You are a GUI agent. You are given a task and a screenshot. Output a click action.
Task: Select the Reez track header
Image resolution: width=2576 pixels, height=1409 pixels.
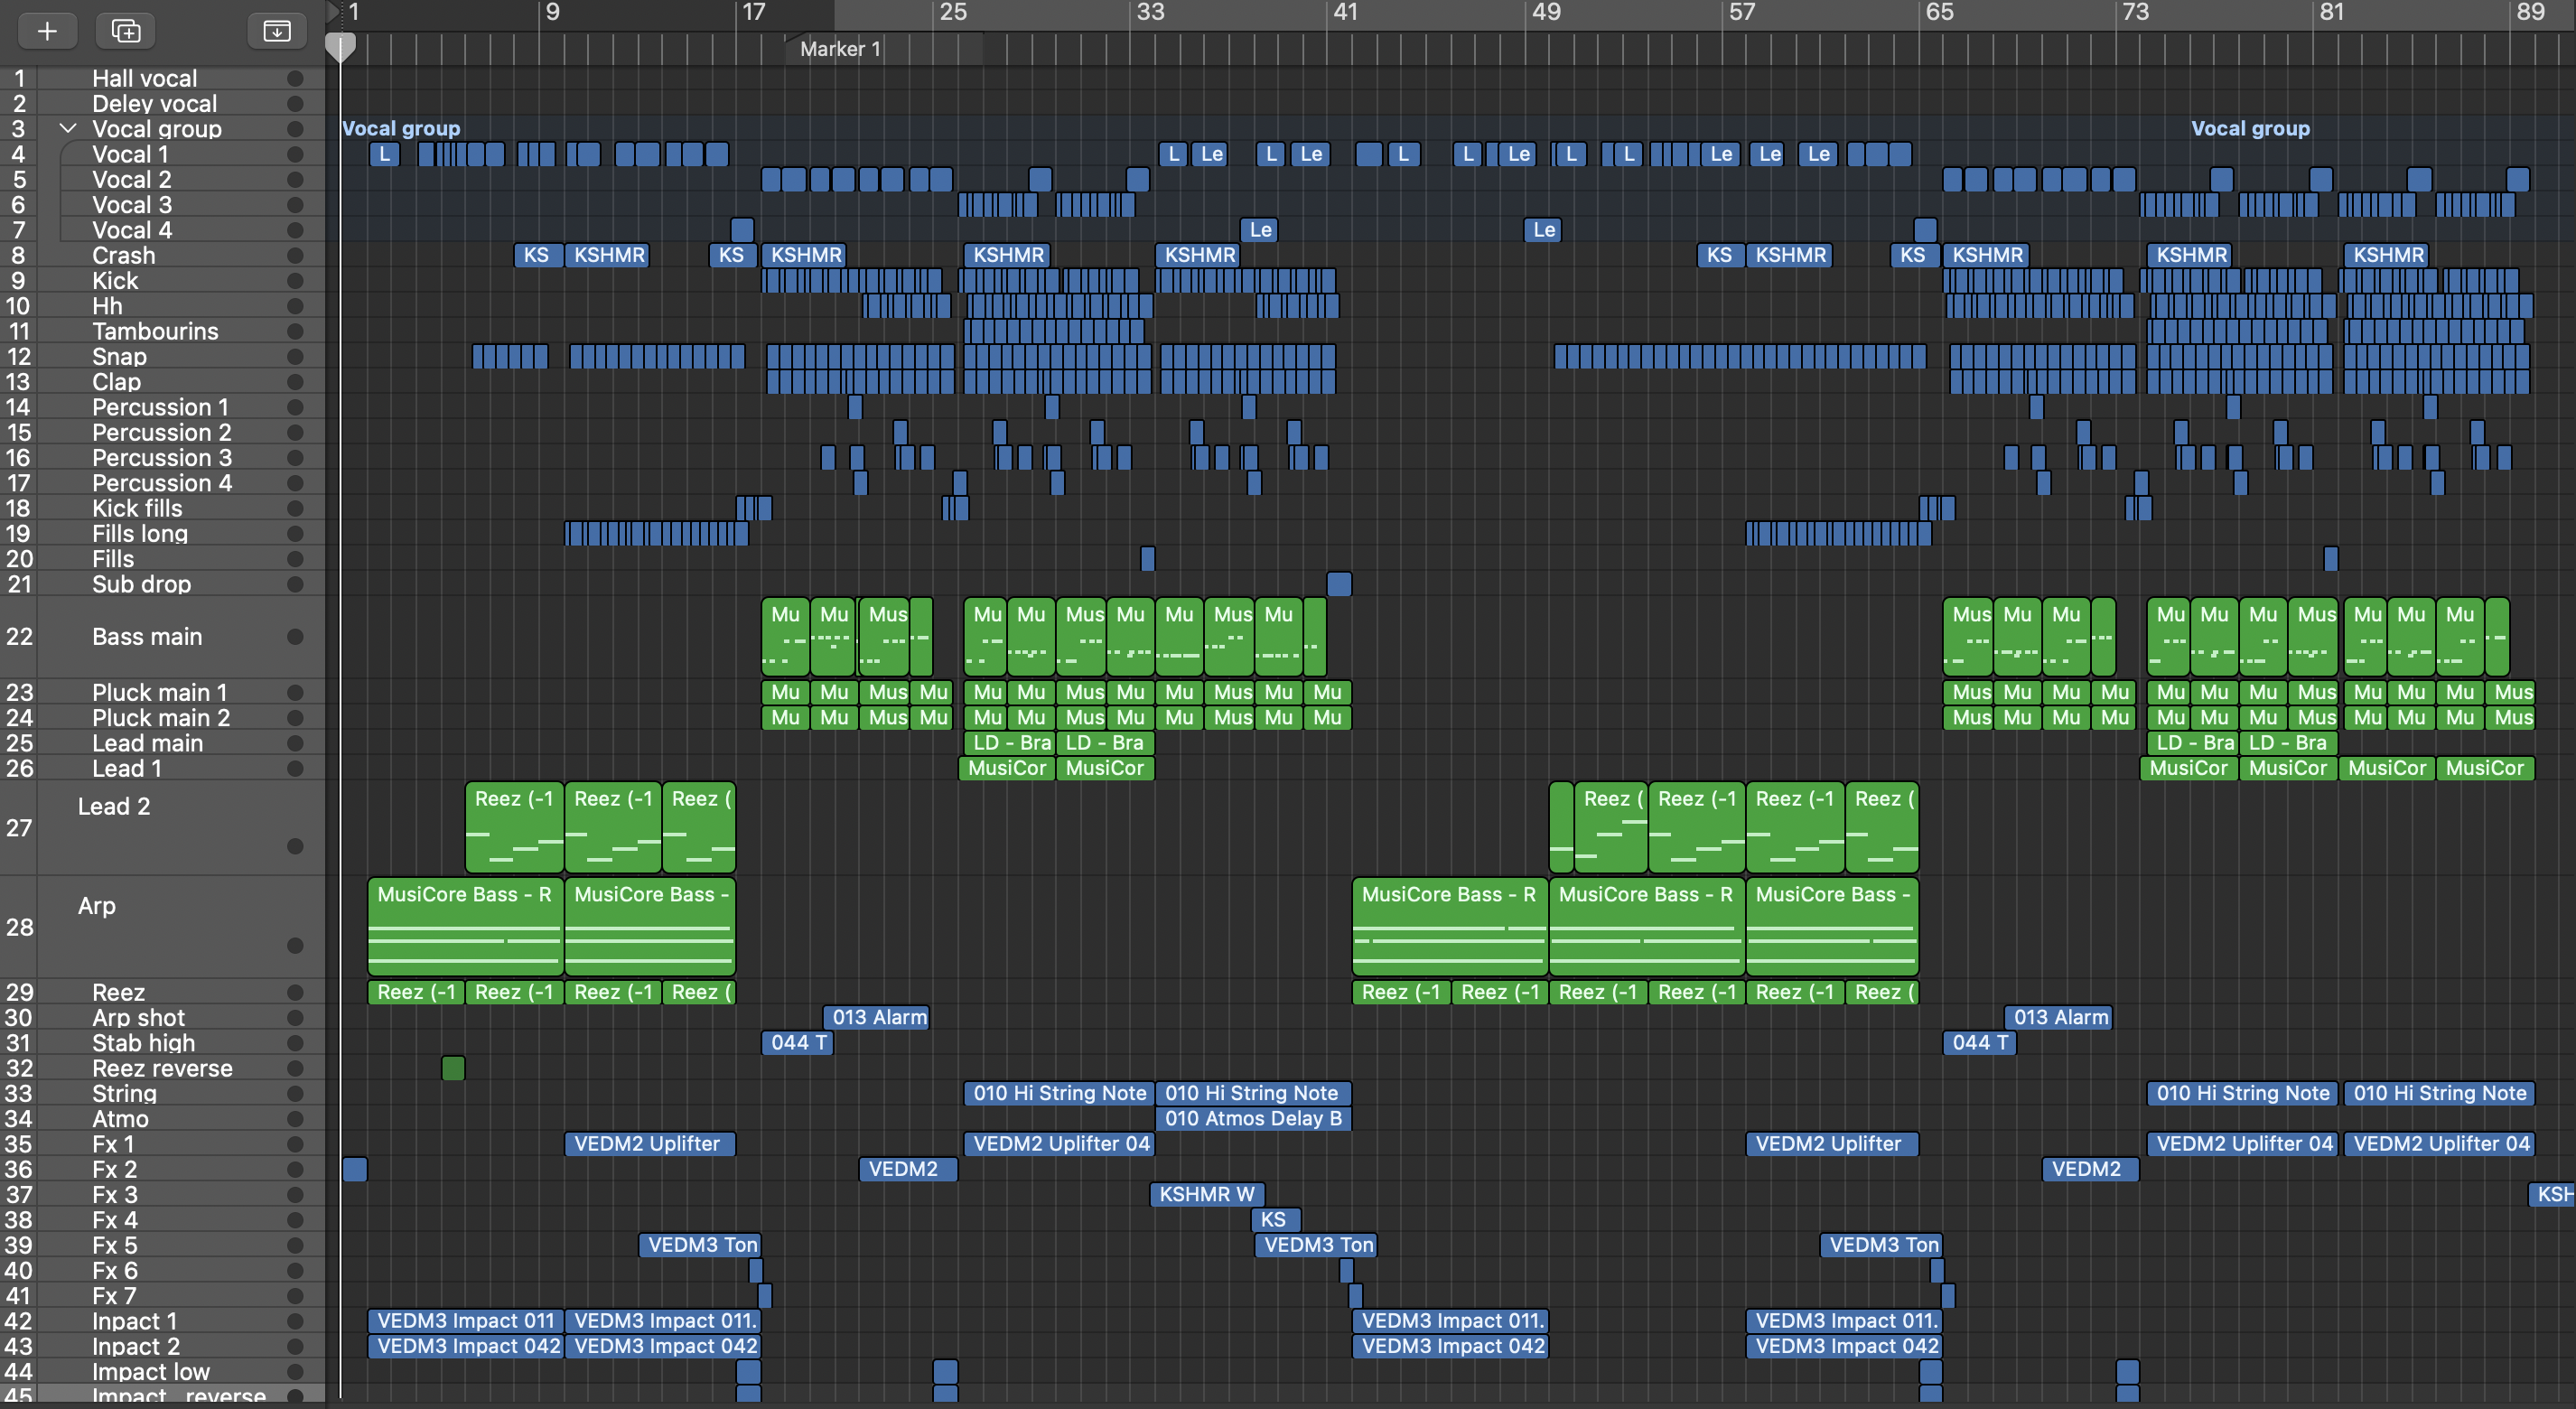pyautogui.click(x=162, y=992)
